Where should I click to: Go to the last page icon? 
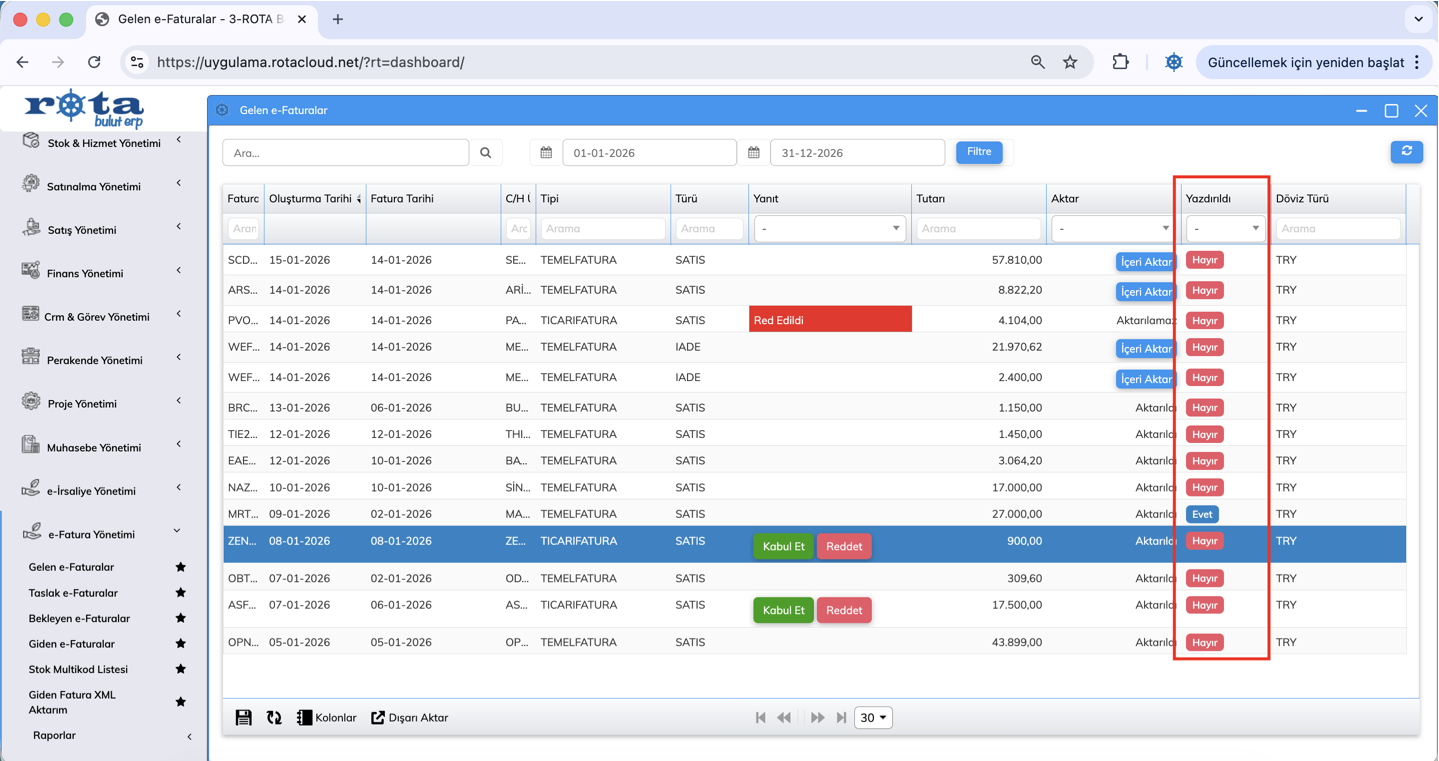click(x=842, y=718)
